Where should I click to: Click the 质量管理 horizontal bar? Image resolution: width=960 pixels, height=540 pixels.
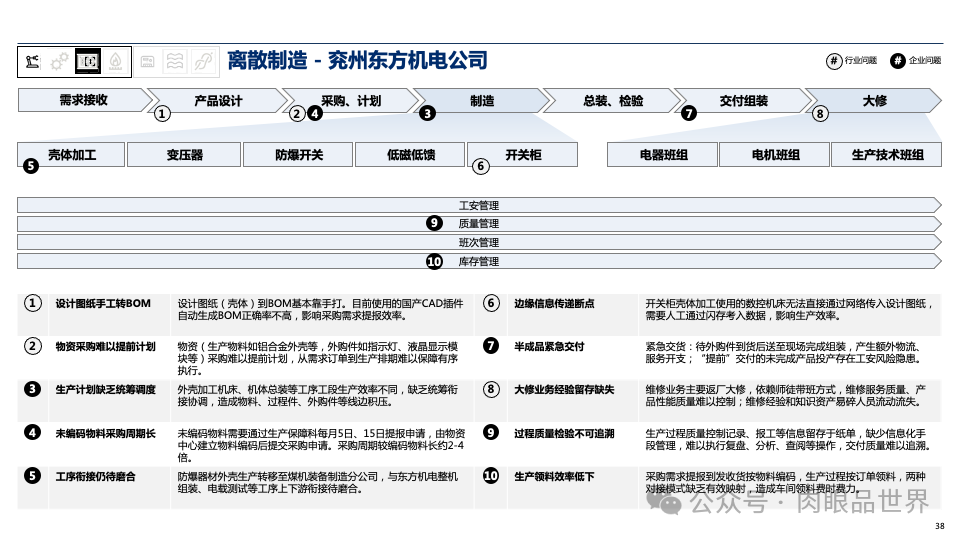pyautogui.click(x=479, y=223)
